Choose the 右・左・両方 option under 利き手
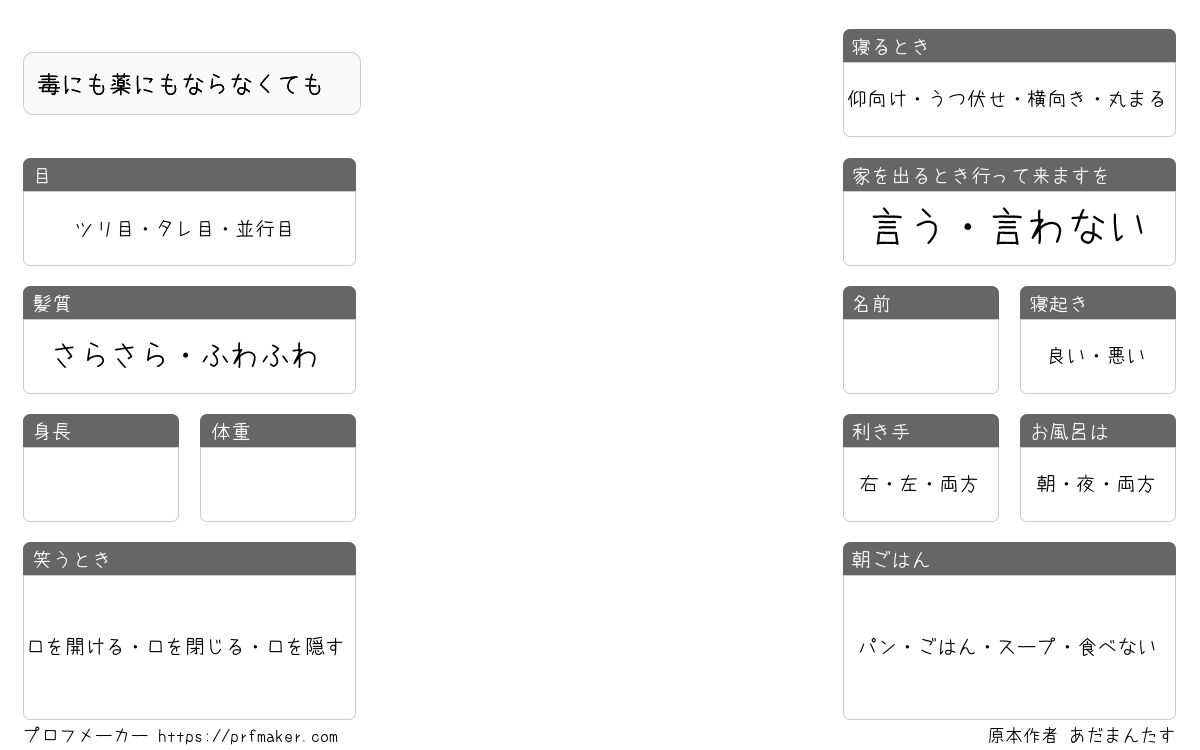1200x750 pixels. pyautogui.click(x=919, y=484)
